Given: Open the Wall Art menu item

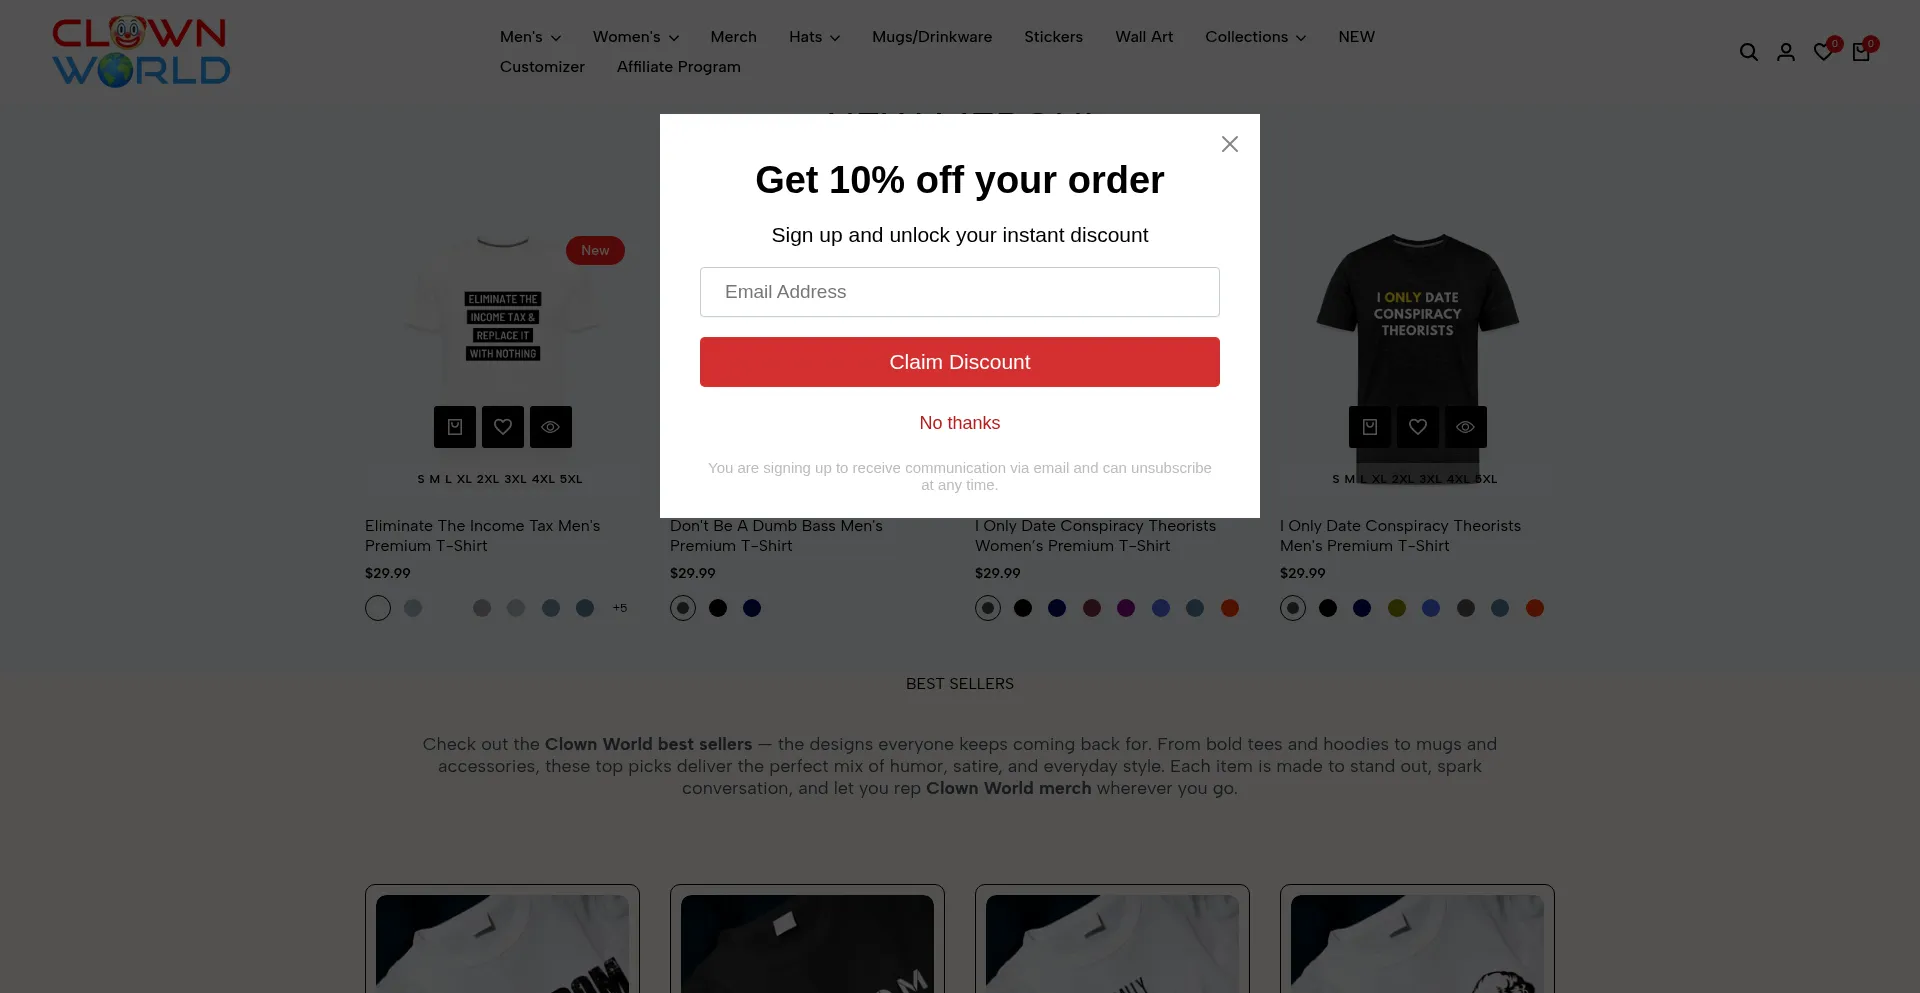Looking at the screenshot, I should [x=1144, y=37].
